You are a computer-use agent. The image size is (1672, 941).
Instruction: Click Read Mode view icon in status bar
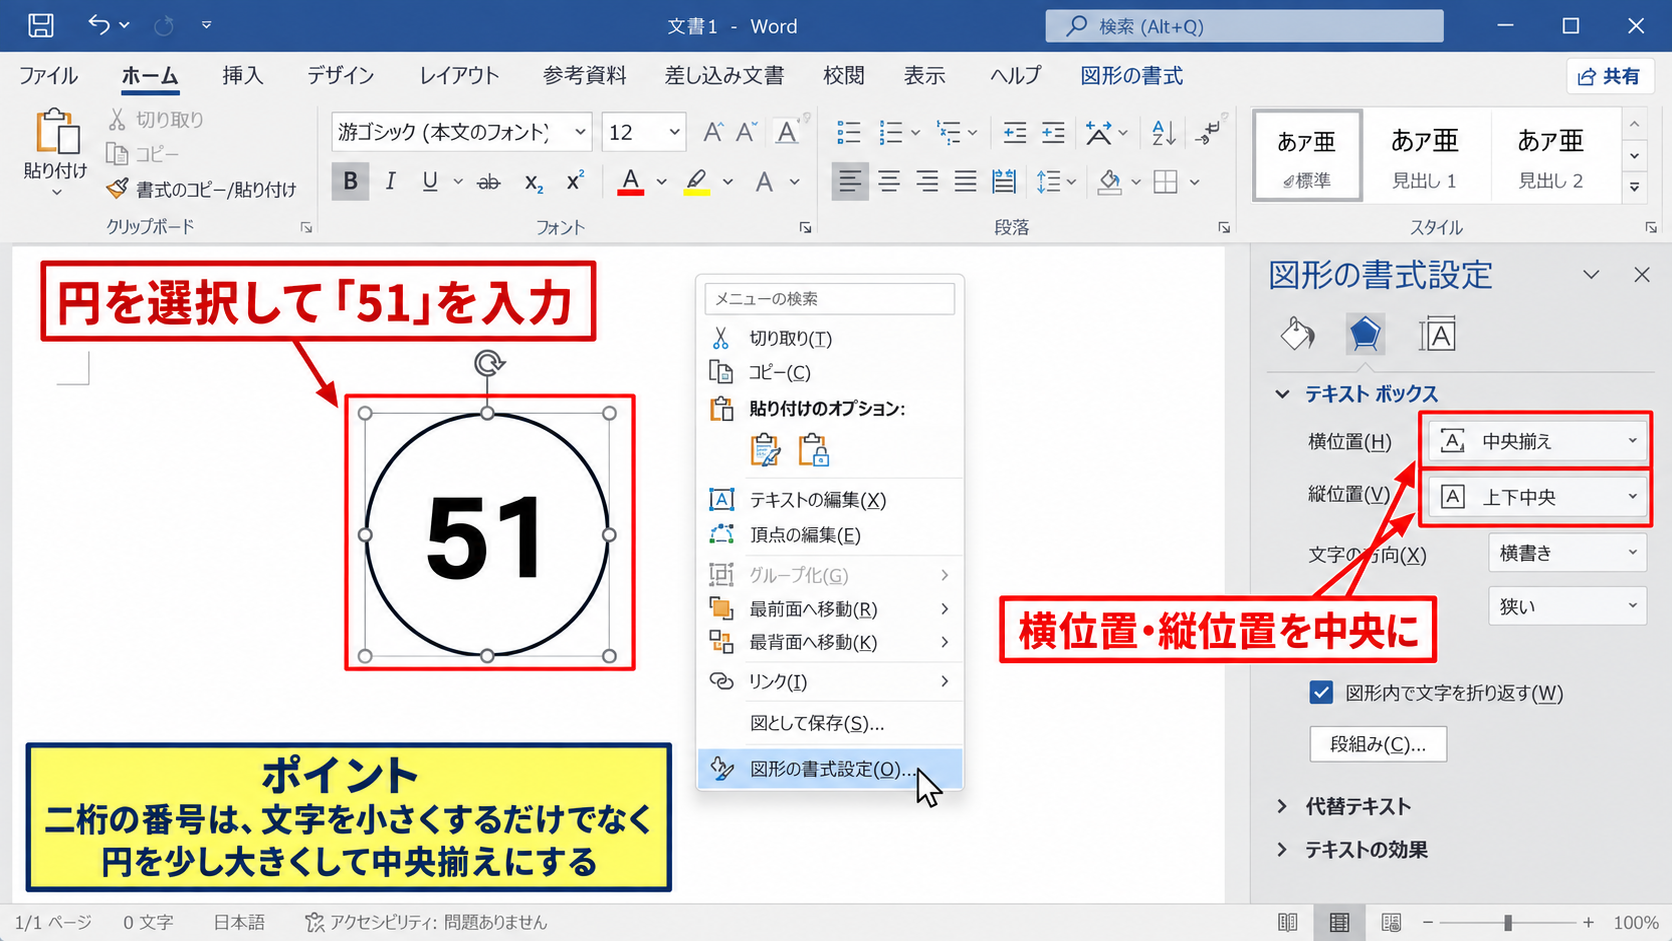(1288, 922)
